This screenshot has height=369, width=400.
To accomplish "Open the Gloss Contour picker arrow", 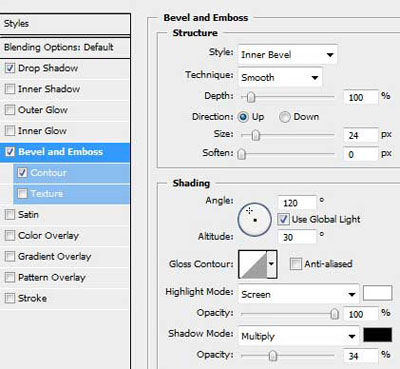I will pyautogui.click(x=272, y=264).
